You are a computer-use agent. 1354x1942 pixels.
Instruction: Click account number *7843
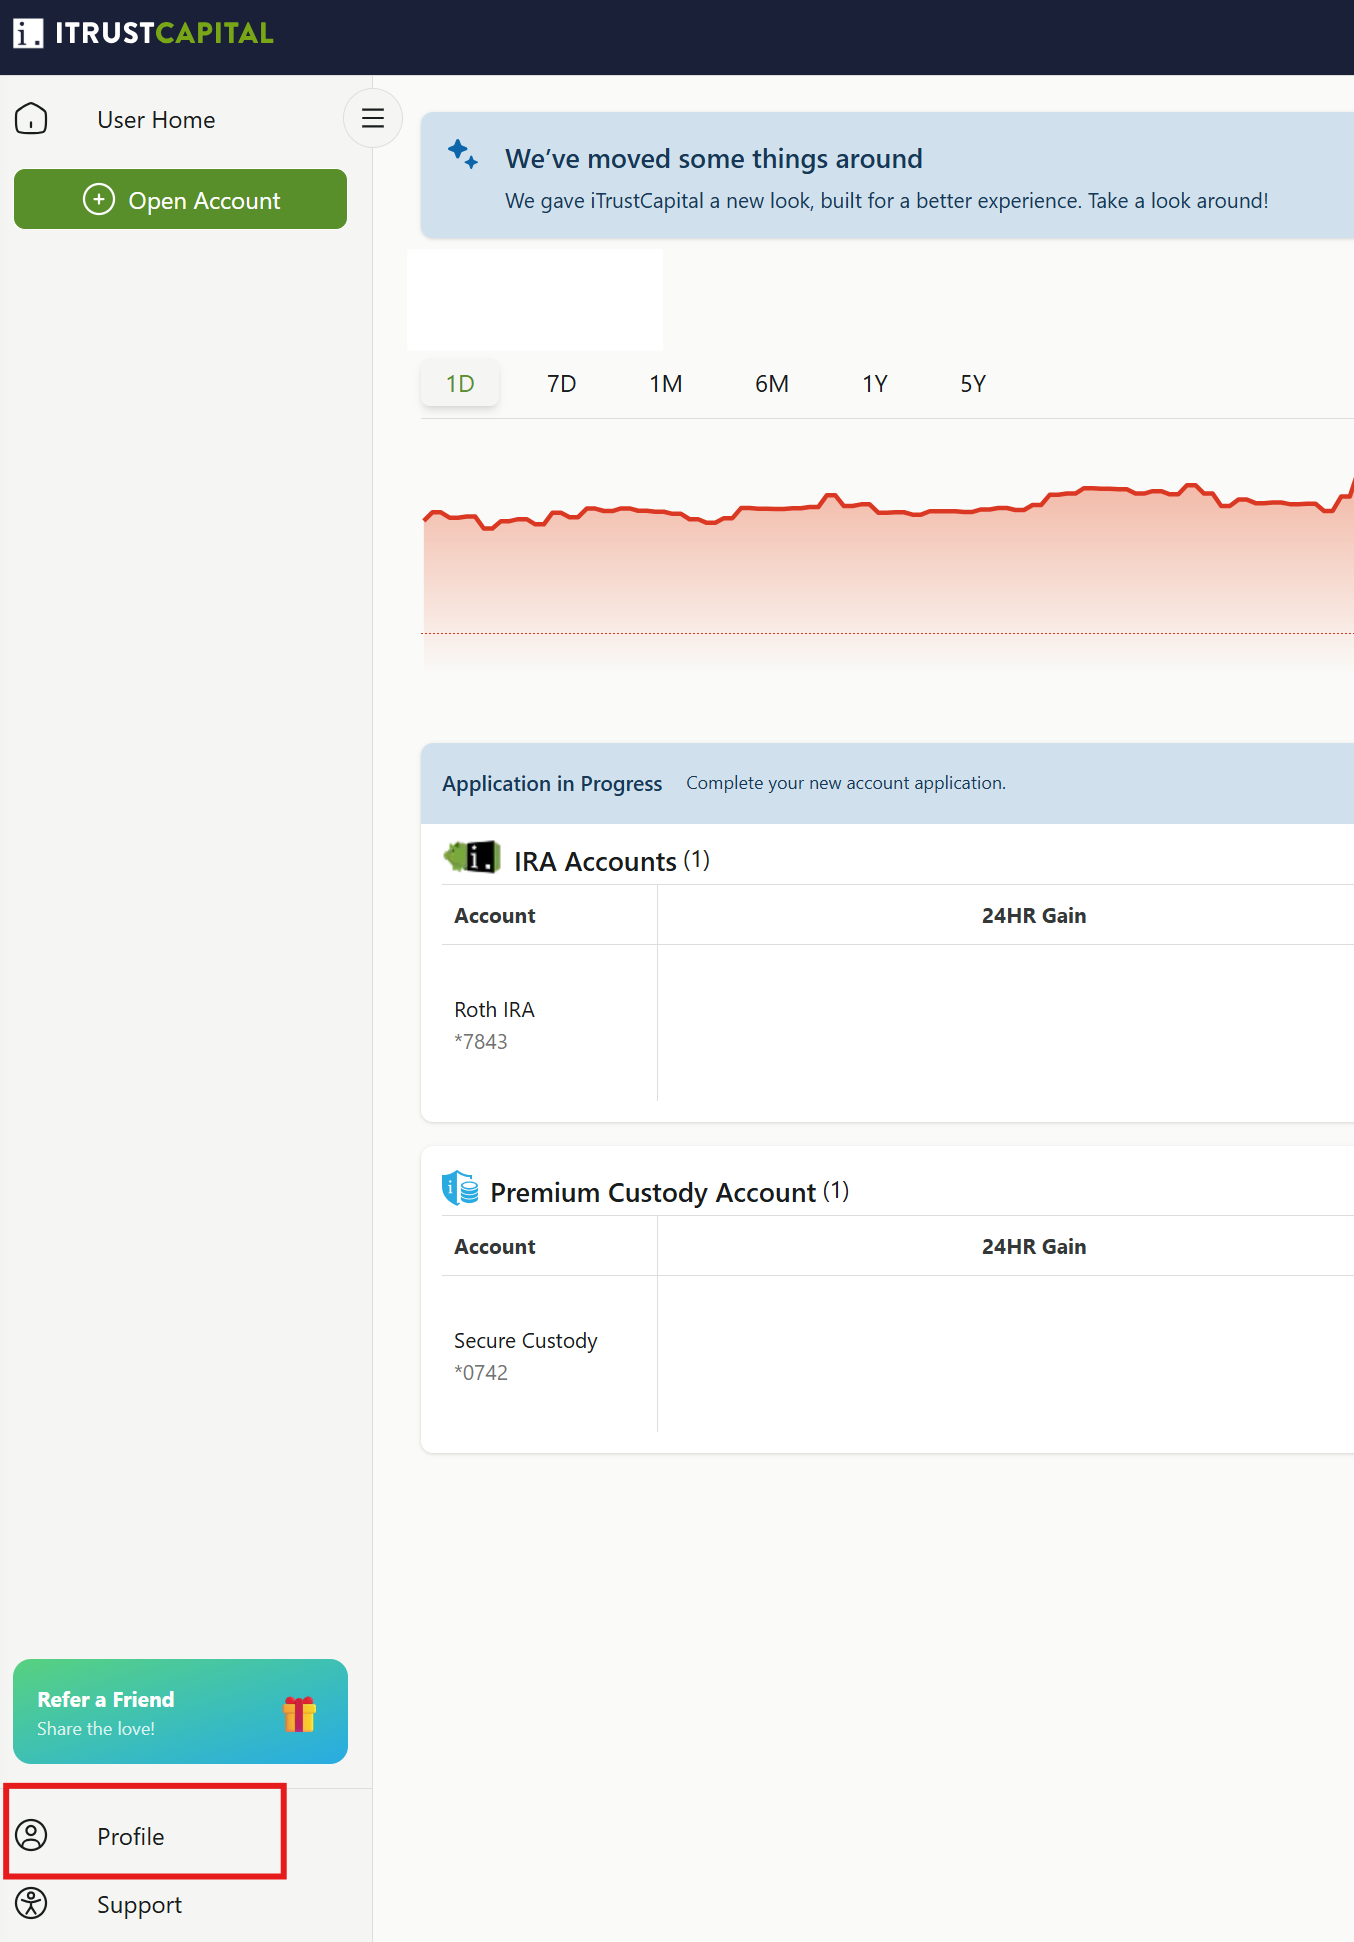point(481,1042)
